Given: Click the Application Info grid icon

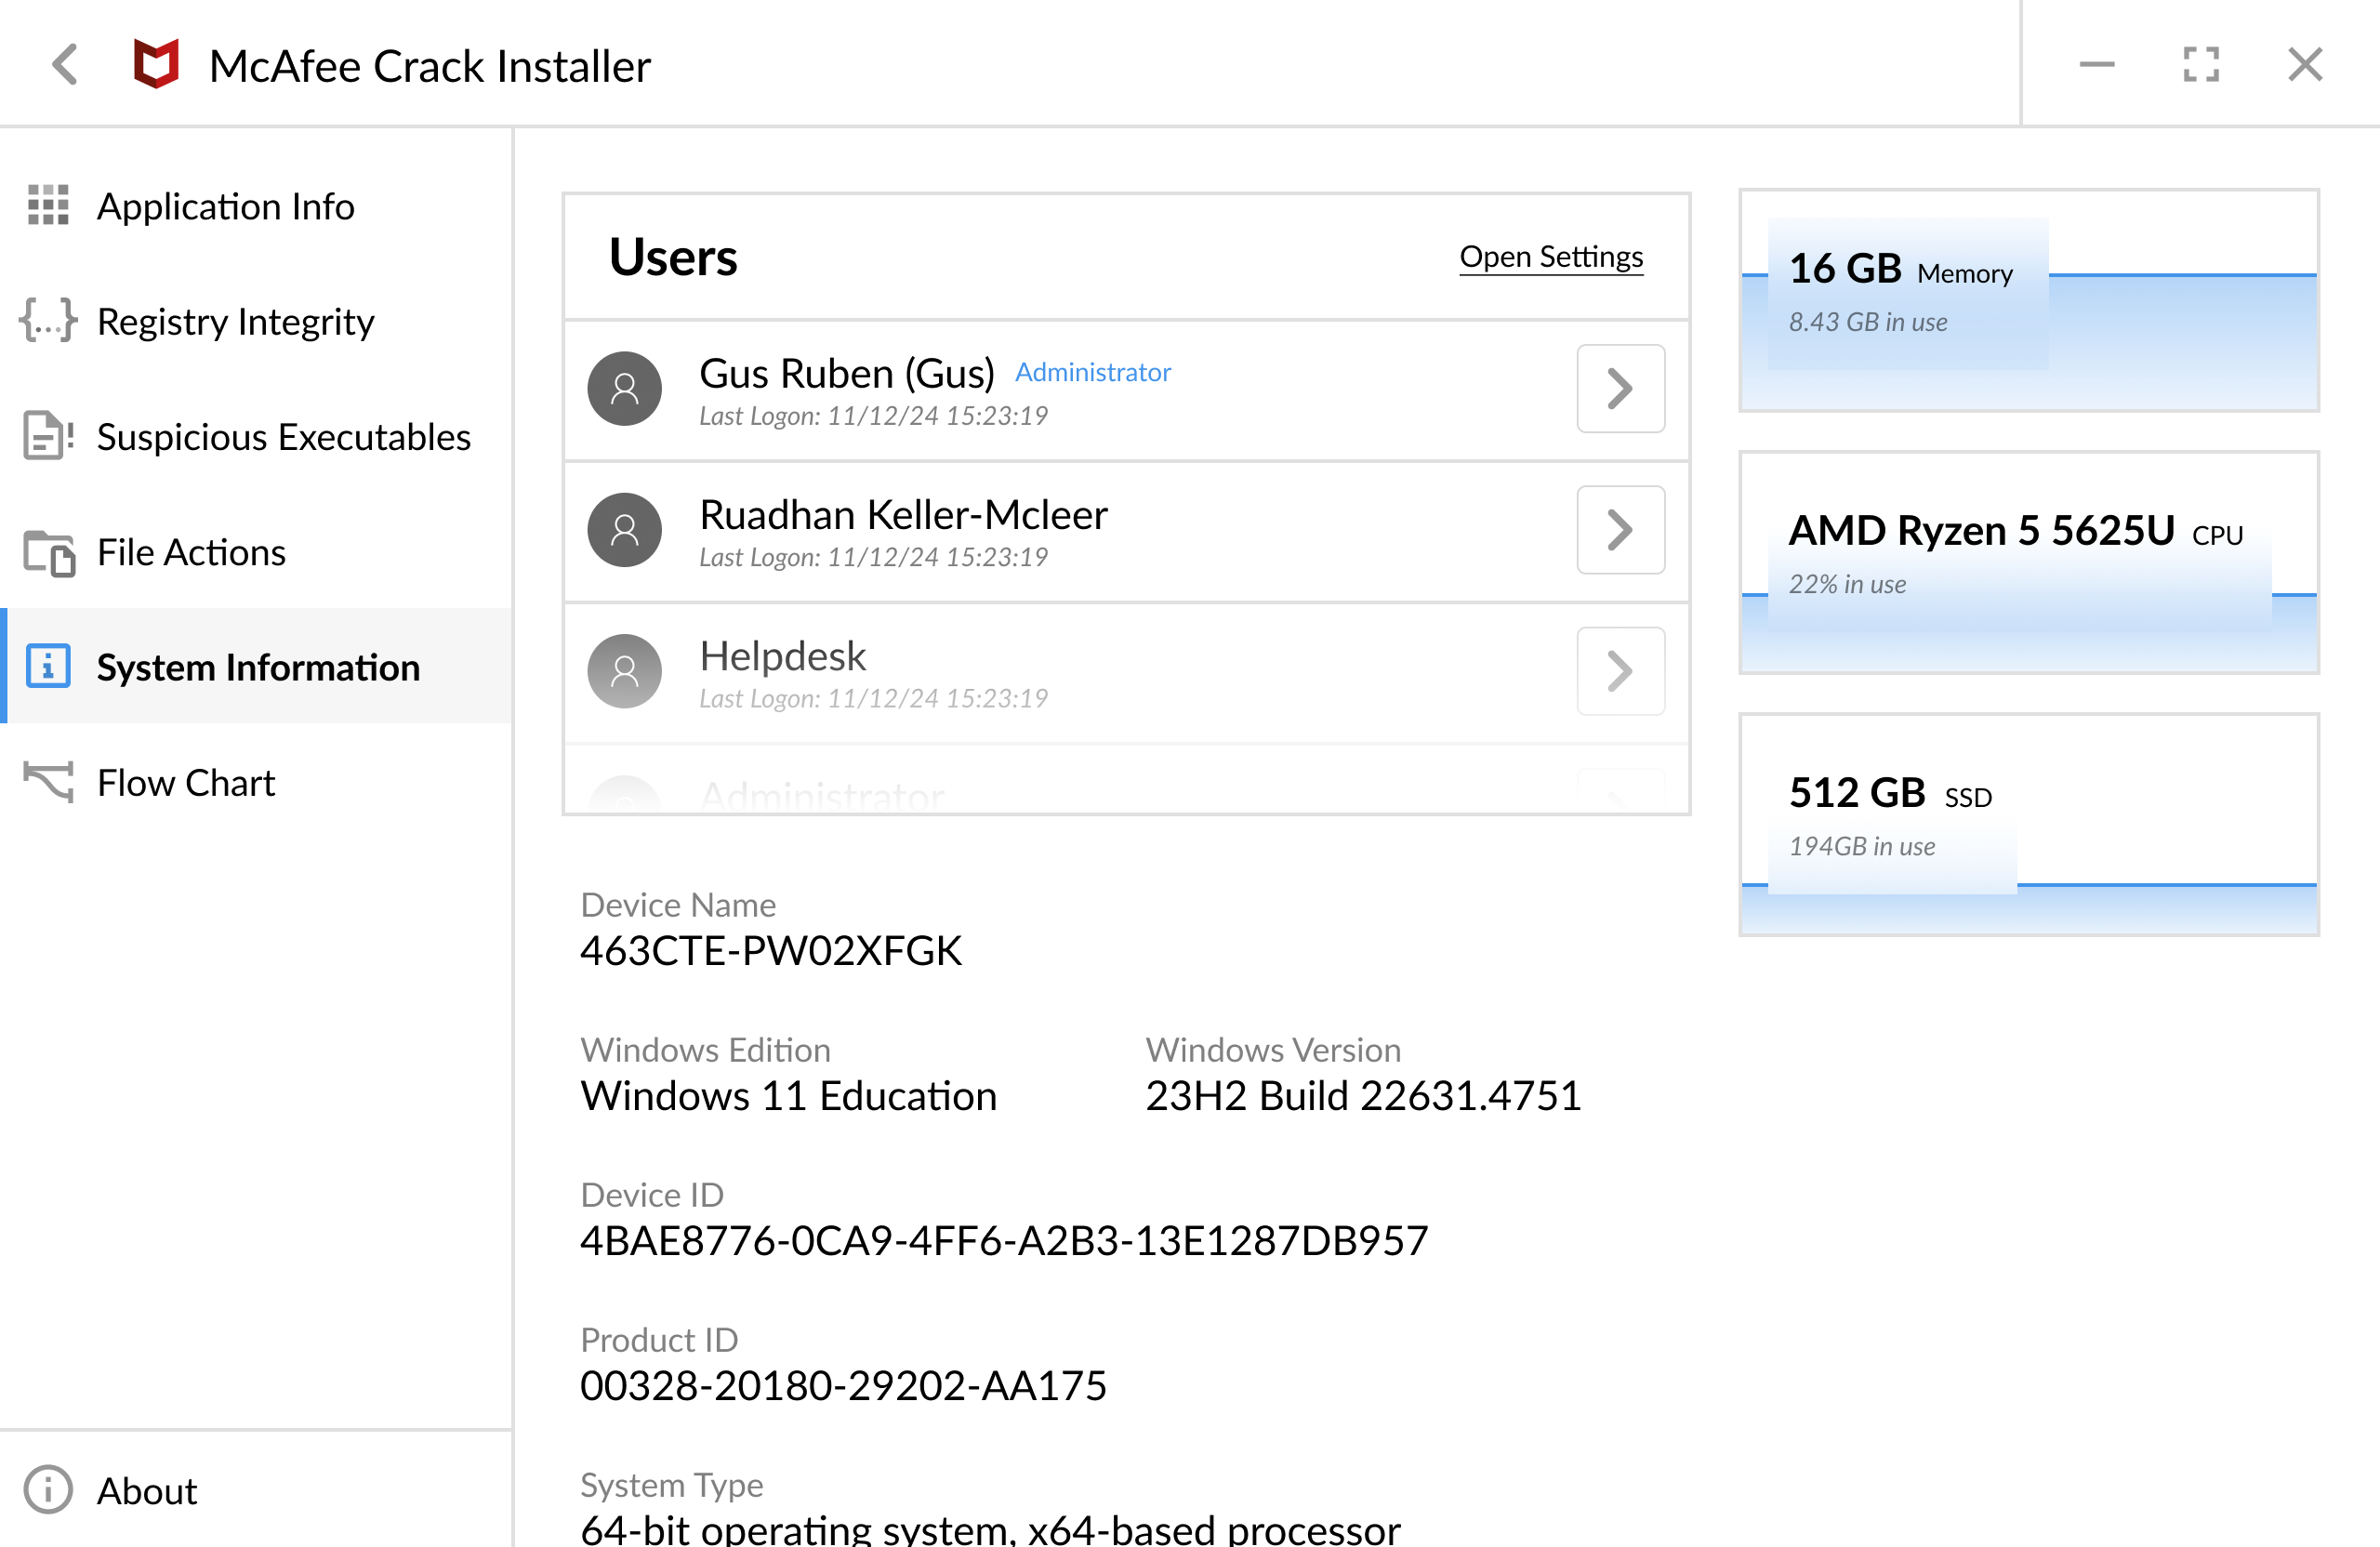Looking at the screenshot, I should (48, 205).
